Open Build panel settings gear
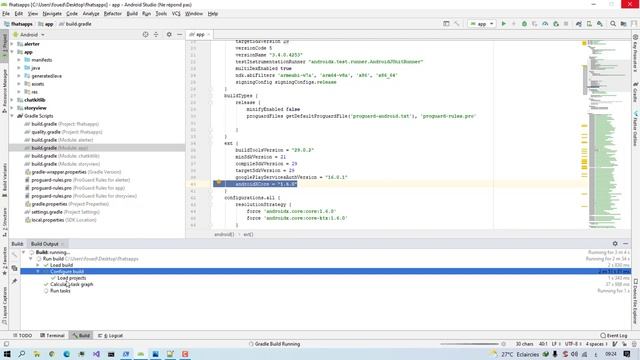 point(615,244)
